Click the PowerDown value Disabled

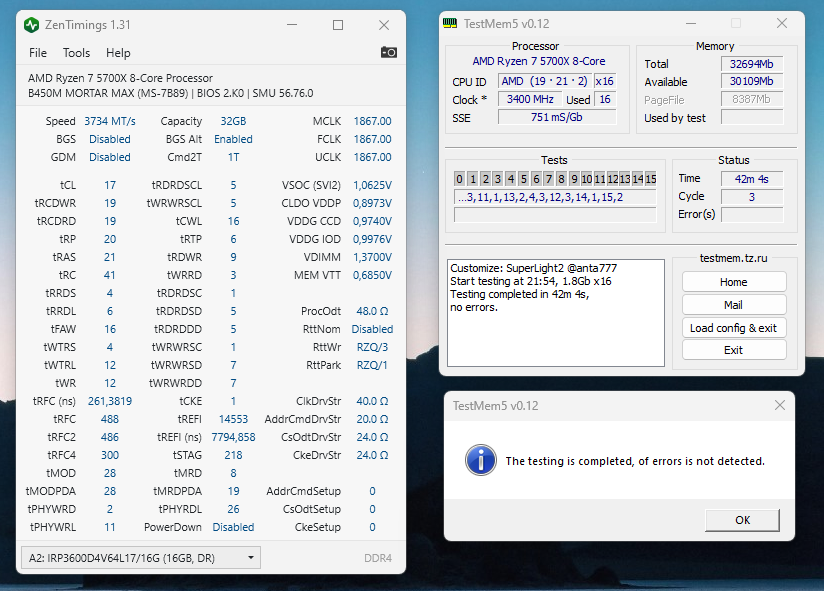point(233,527)
